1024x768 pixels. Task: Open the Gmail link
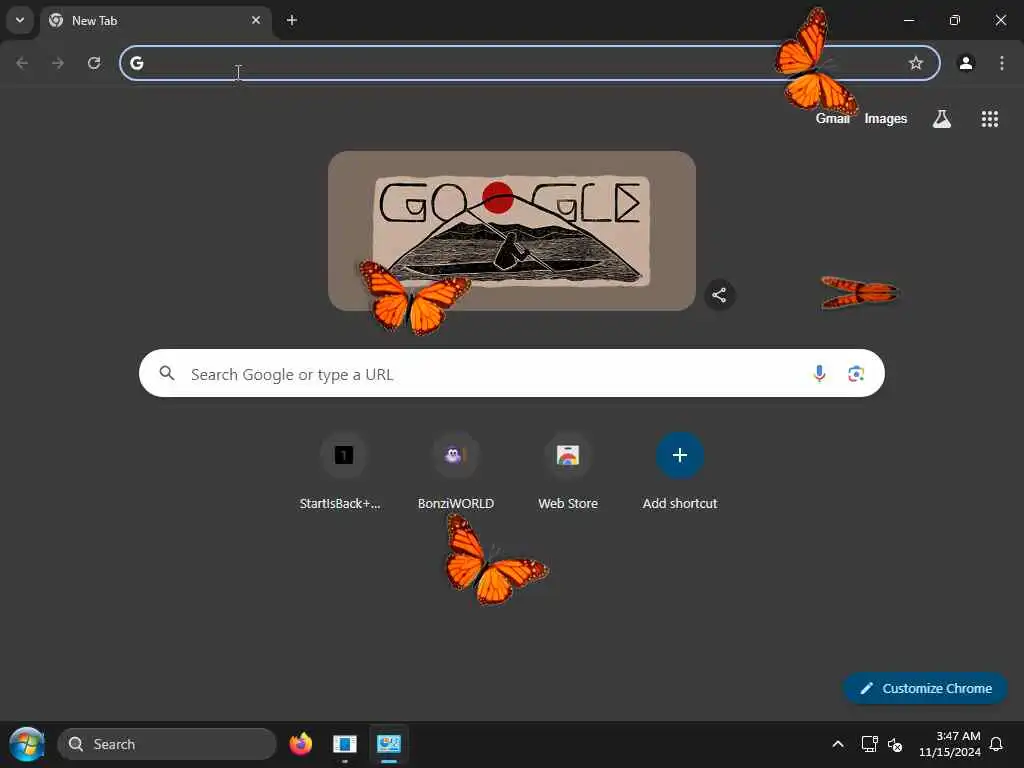pyautogui.click(x=833, y=118)
